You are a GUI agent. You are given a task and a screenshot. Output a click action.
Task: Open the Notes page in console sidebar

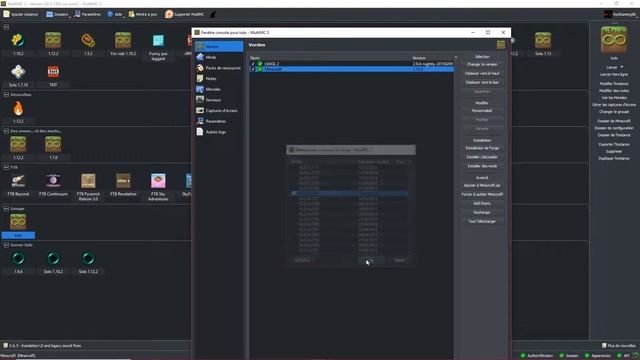(219, 78)
